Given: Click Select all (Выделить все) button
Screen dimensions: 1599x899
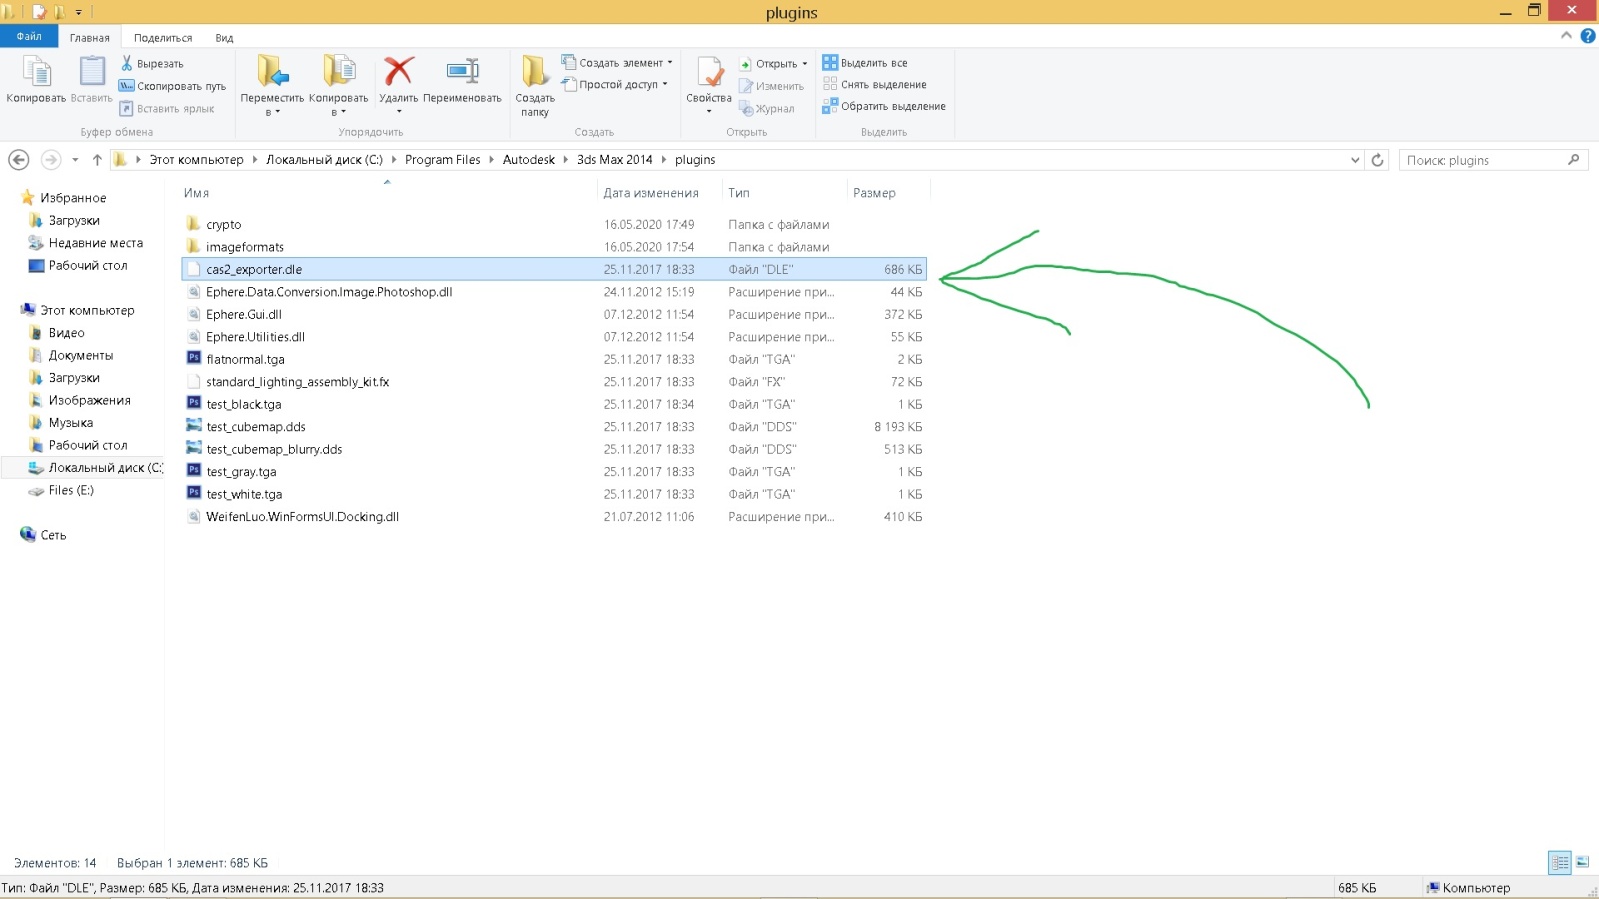Looking at the screenshot, I should coord(865,63).
